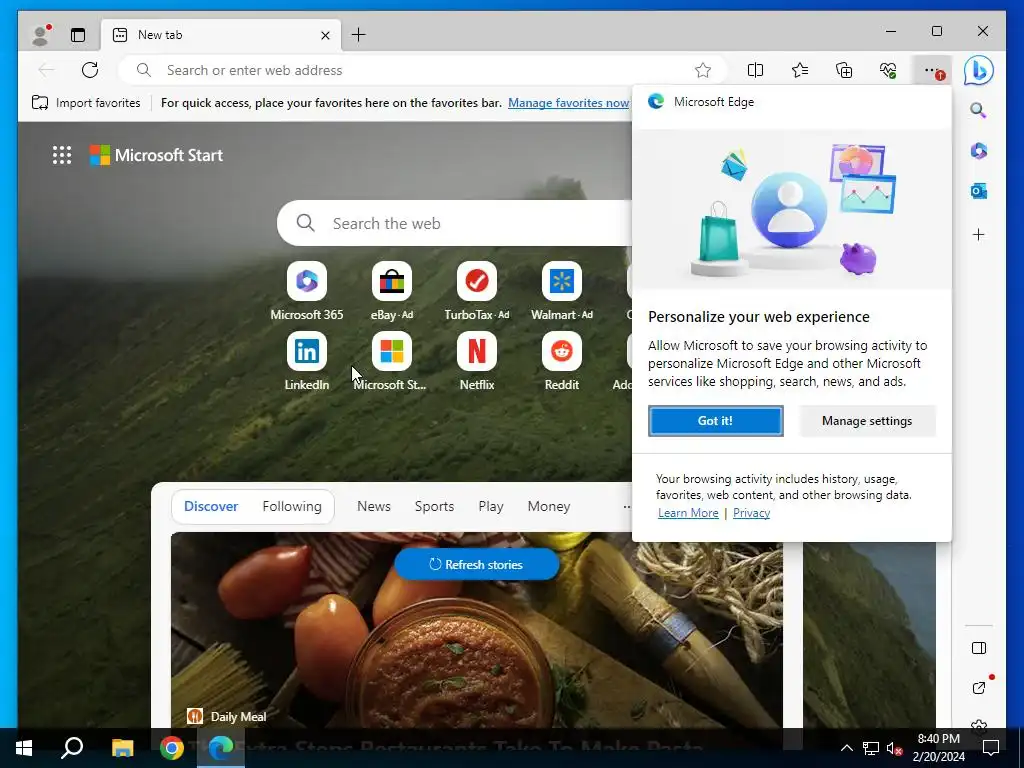Open Collections icon in toolbar
This screenshot has width=1024, height=768.
pyautogui.click(x=844, y=70)
